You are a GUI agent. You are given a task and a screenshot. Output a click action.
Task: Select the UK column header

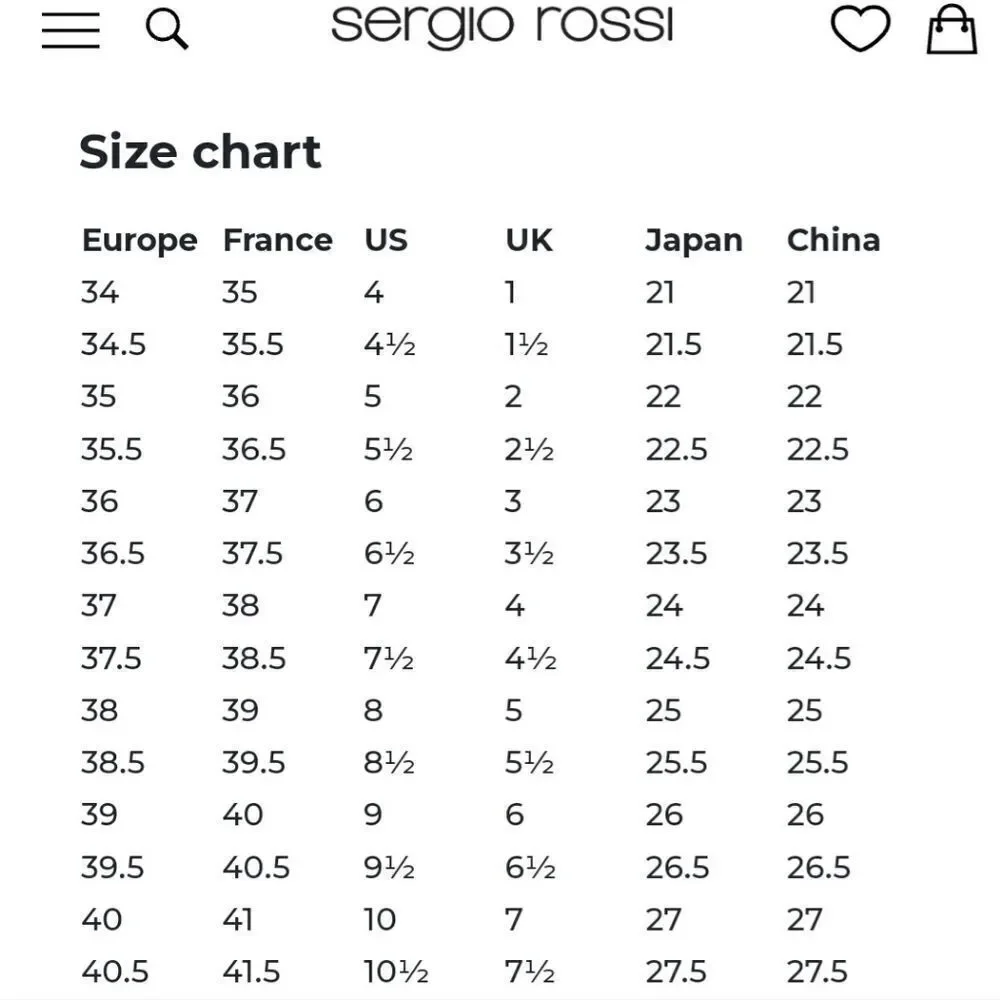tap(529, 240)
